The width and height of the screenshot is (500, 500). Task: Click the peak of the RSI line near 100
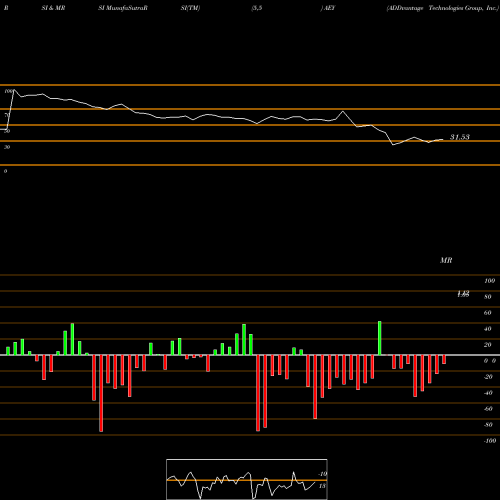(14, 90)
